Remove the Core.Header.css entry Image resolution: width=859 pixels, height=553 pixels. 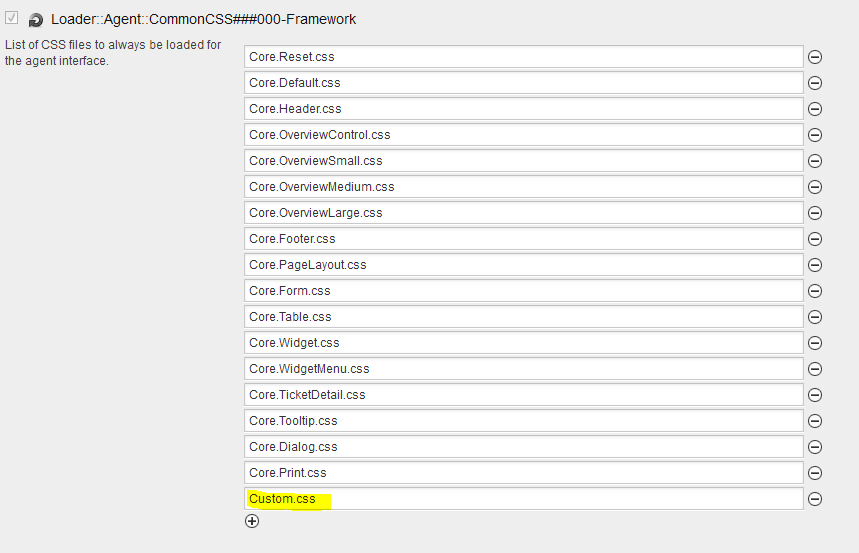[815, 109]
